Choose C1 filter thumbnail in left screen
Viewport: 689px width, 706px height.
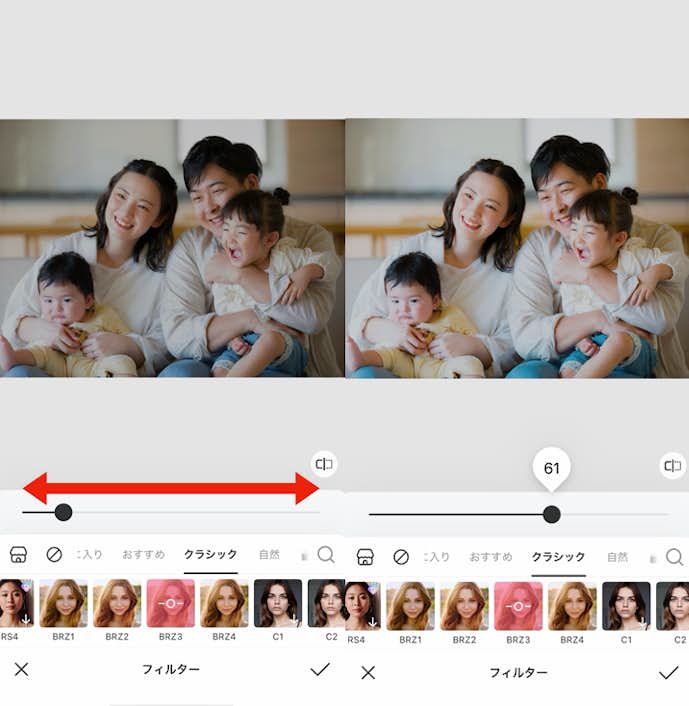click(x=278, y=603)
